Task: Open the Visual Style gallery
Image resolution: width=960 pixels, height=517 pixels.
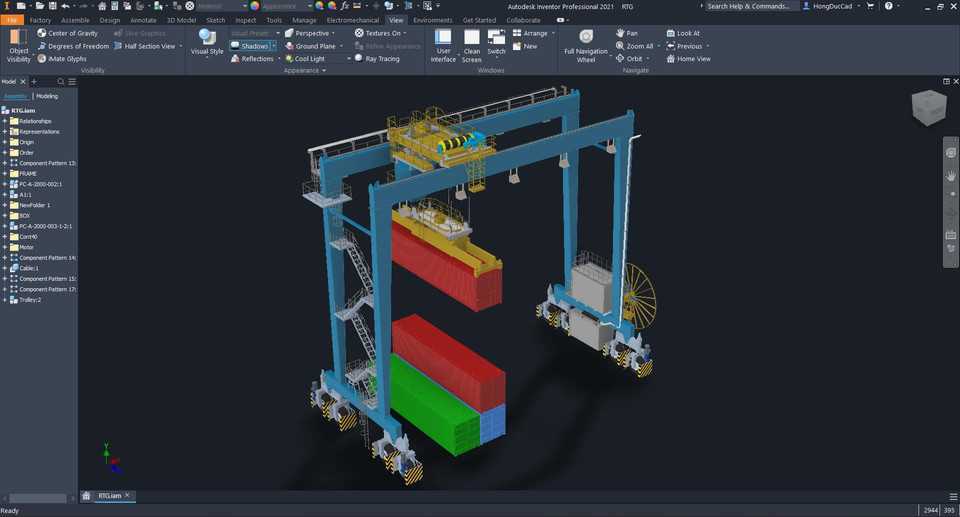Action: pos(207,43)
